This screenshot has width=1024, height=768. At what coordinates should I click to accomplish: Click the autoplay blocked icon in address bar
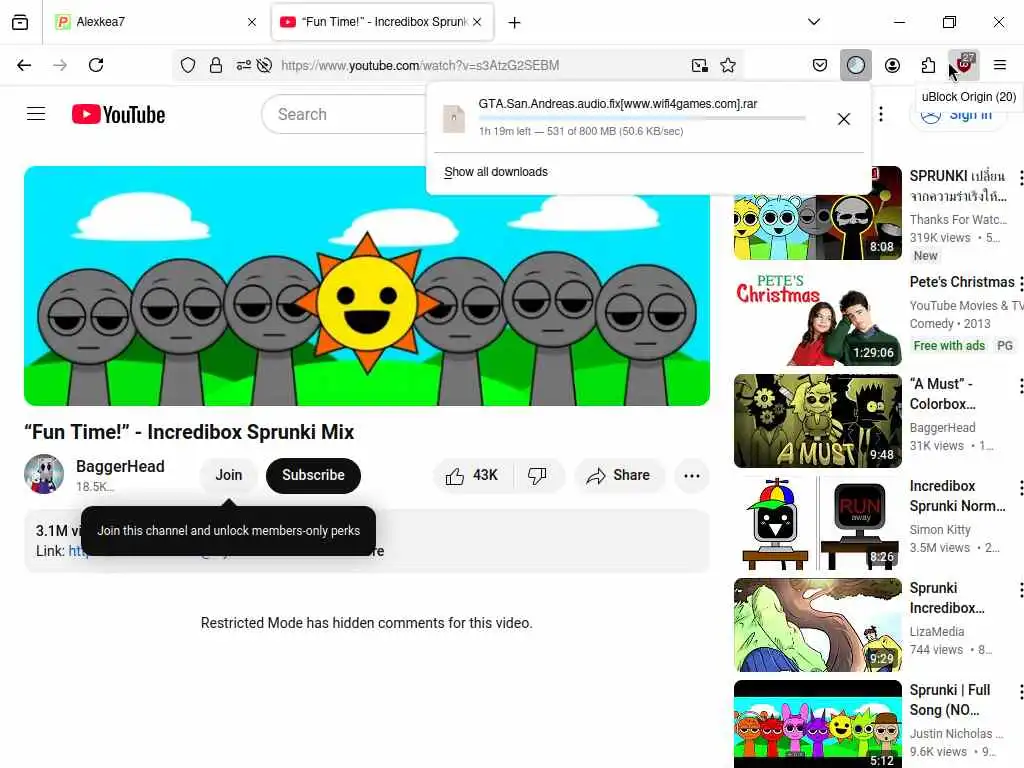pos(264,65)
